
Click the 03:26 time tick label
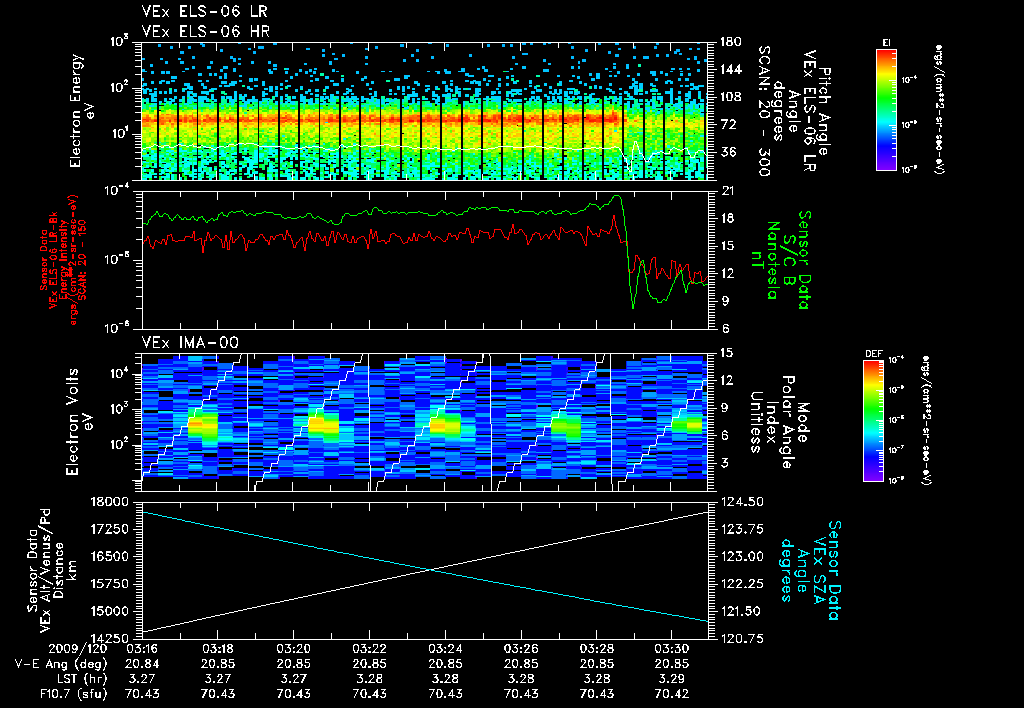click(521, 649)
